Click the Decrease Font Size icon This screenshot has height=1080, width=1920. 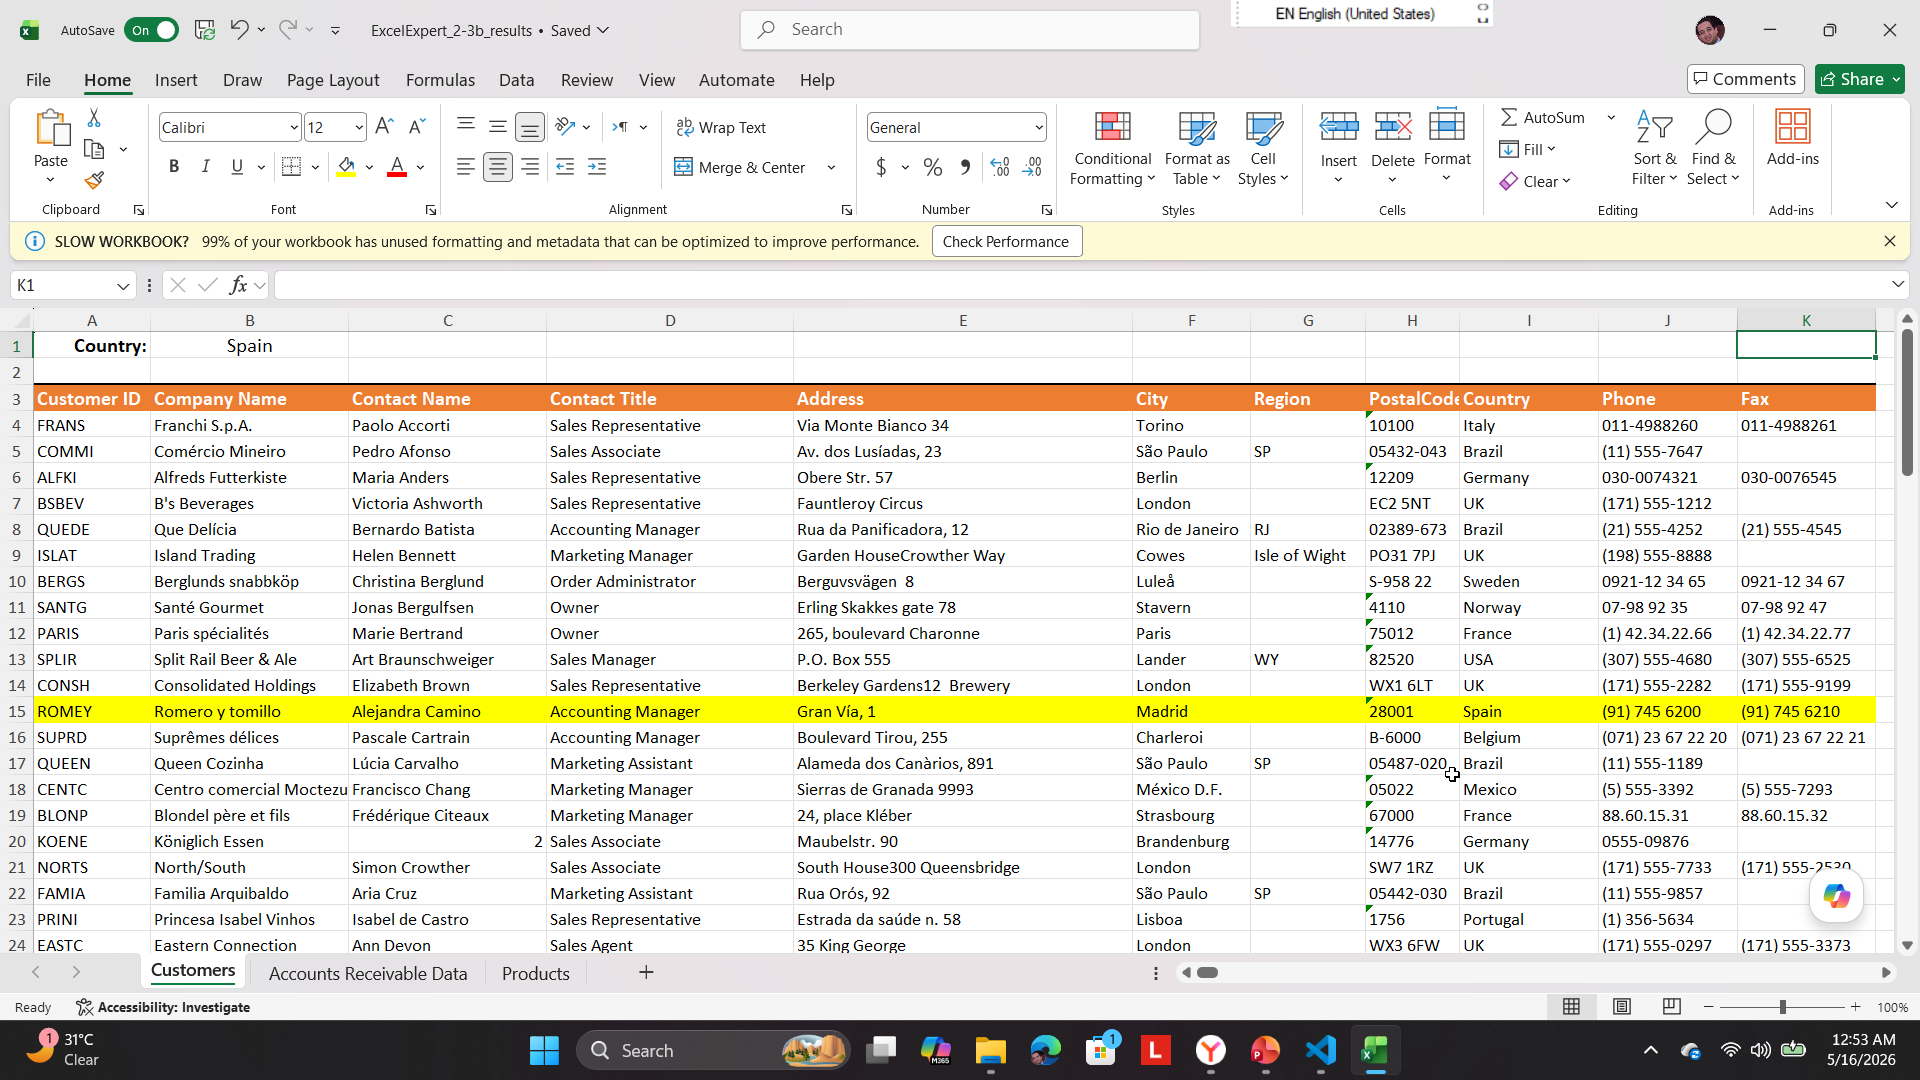tap(417, 127)
